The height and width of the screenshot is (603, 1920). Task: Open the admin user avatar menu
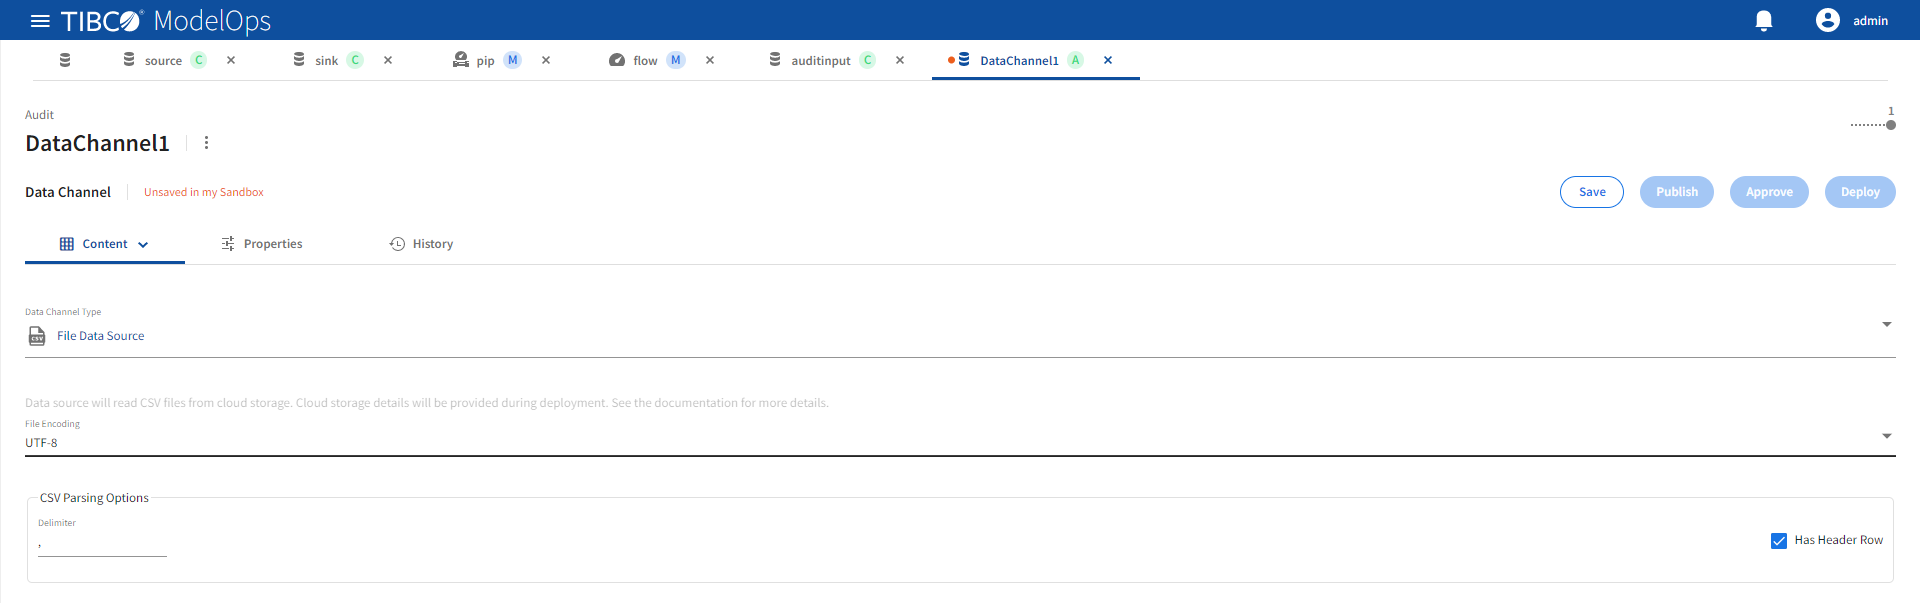coord(1827,20)
